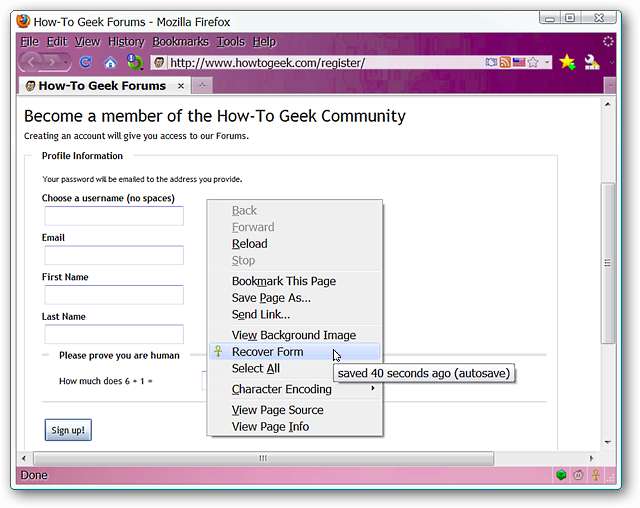Bookmark page using the star outline icon
This screenshot has width=640, height=508.
click(533, 62)
